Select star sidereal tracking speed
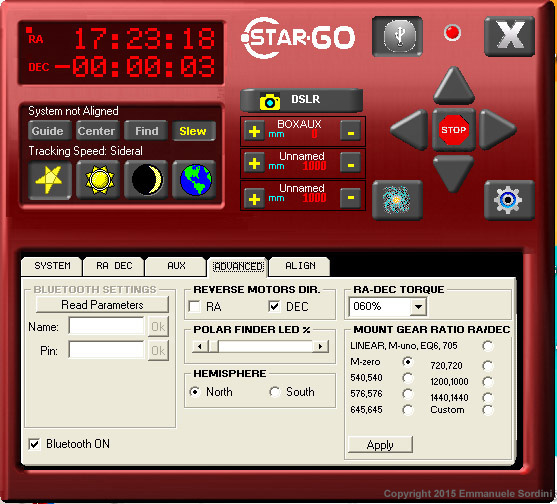 [x=50, y=180]
